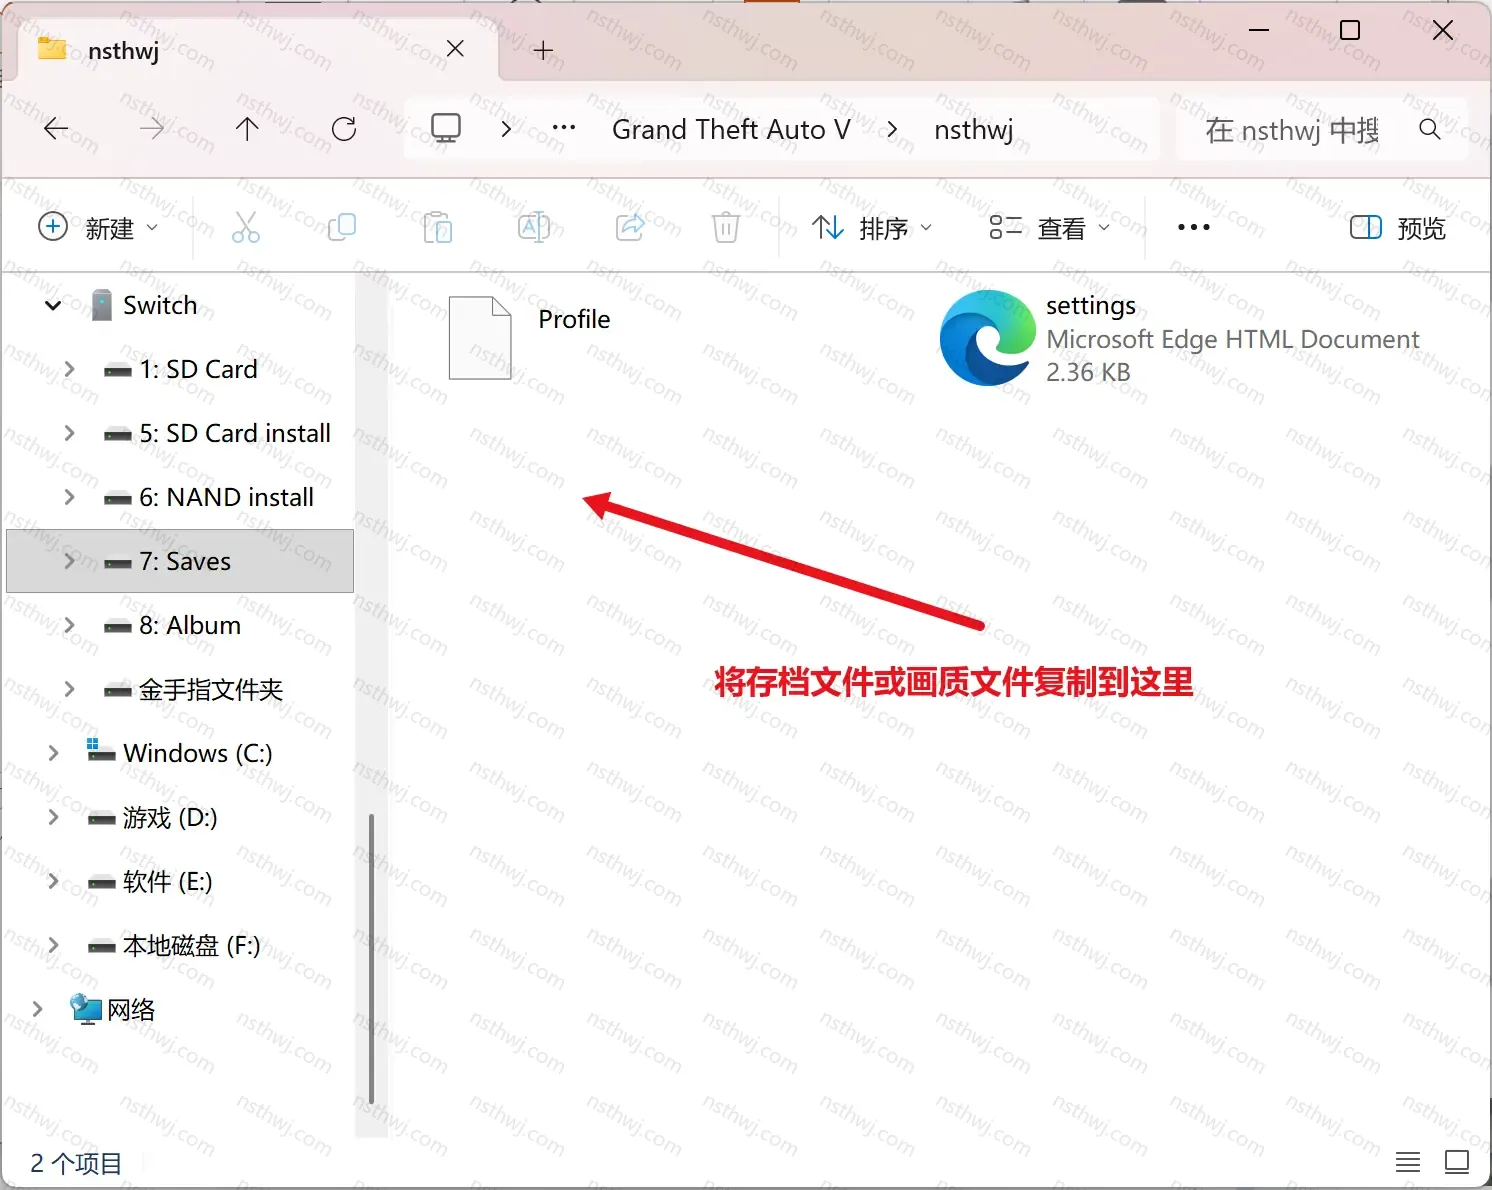The width and height of the screenshot is (1492, 1190).
Task: Expand the 5: SD Card install node
Action: [69, 433]
